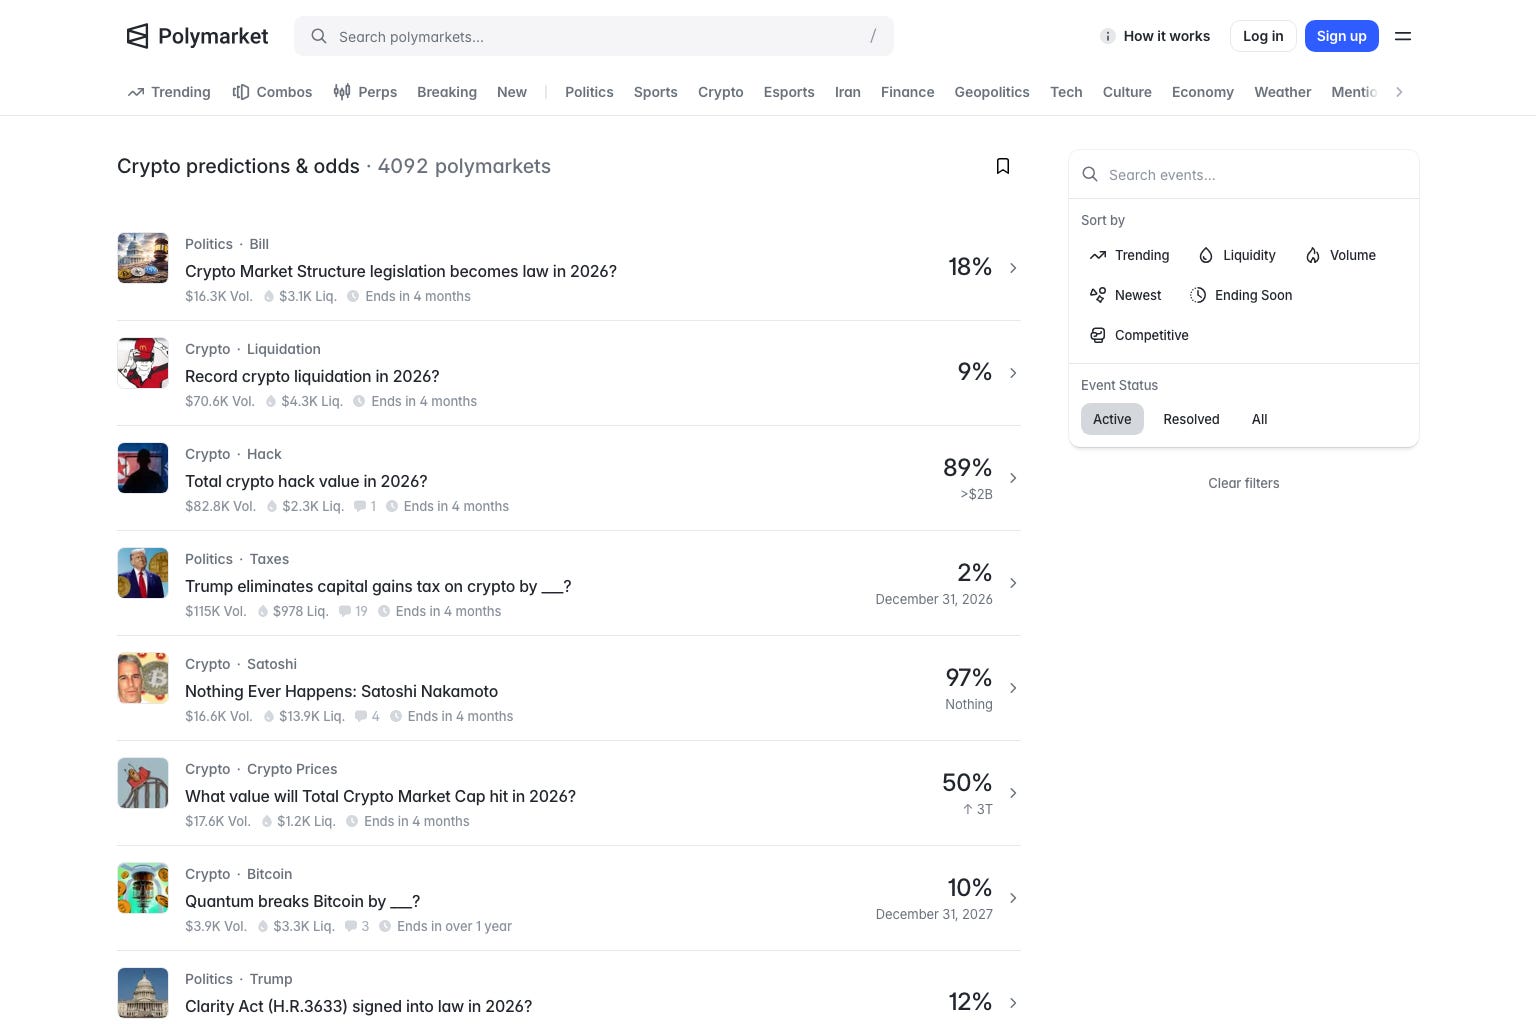Screen dimensions: 1536x1024
Task: Click the magnifier in Search events box
Action: point(1090,174)
